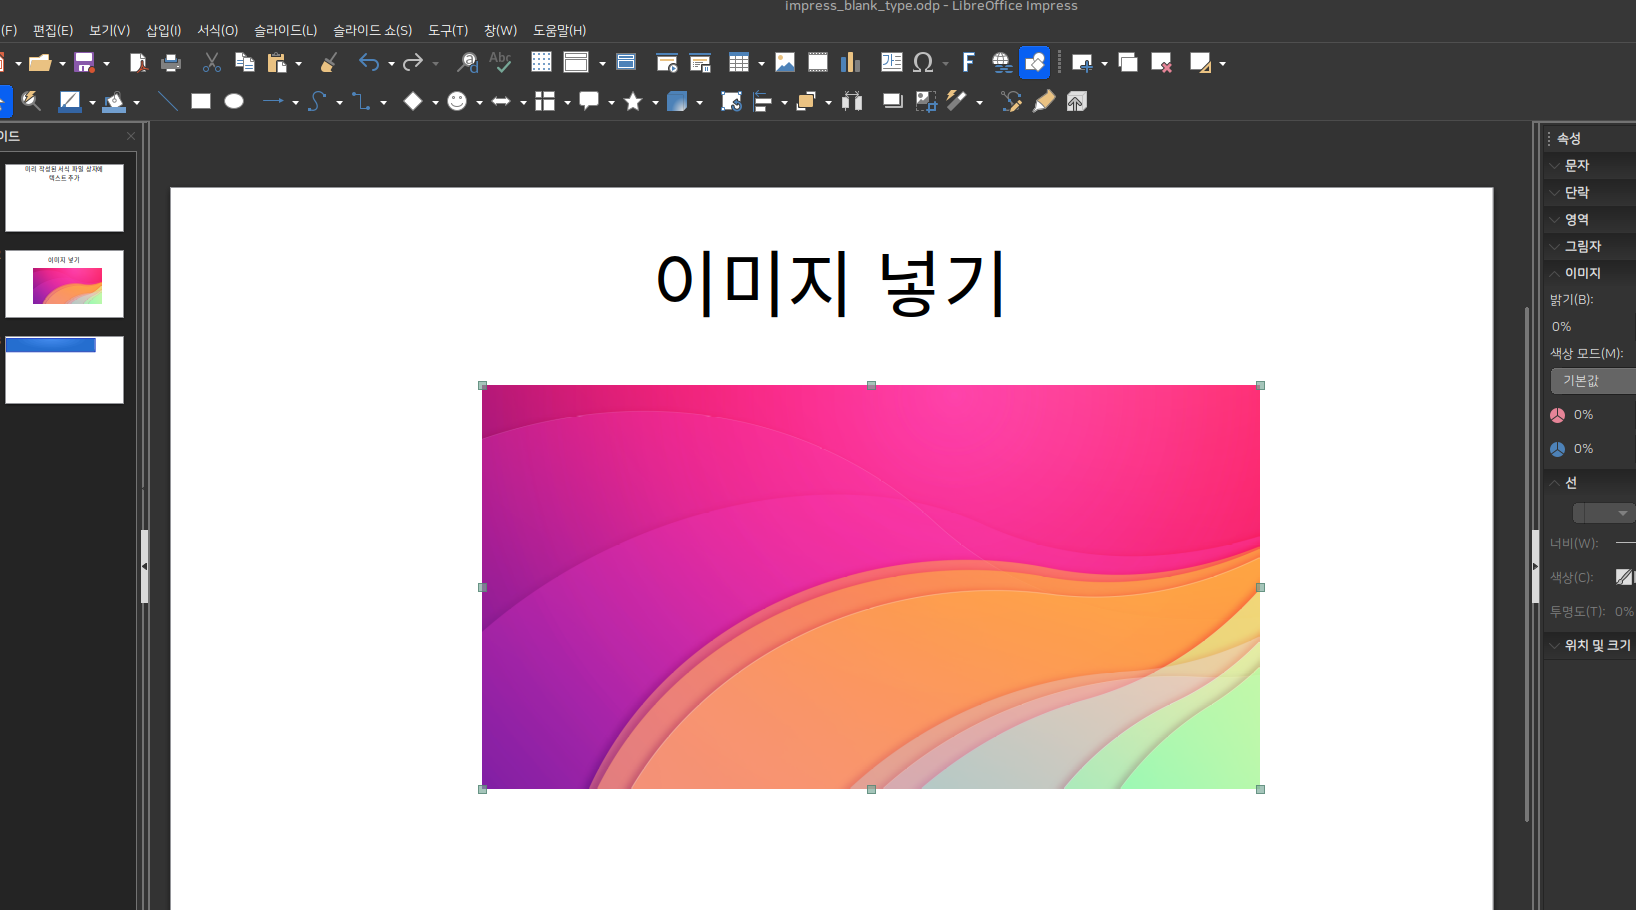1636x910 pixels.
Task: Click the Export as PDF icon
Action: [x=138, y=63]
